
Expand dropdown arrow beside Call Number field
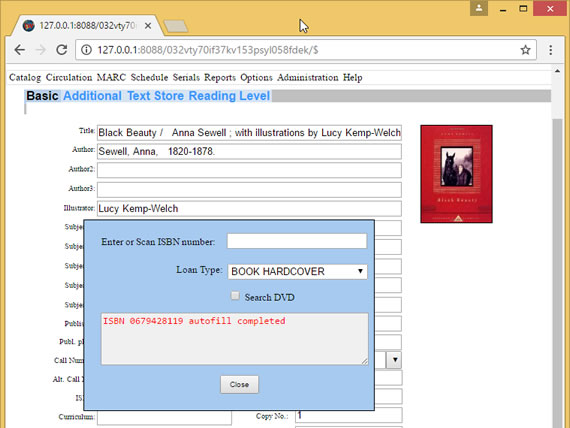394,360
